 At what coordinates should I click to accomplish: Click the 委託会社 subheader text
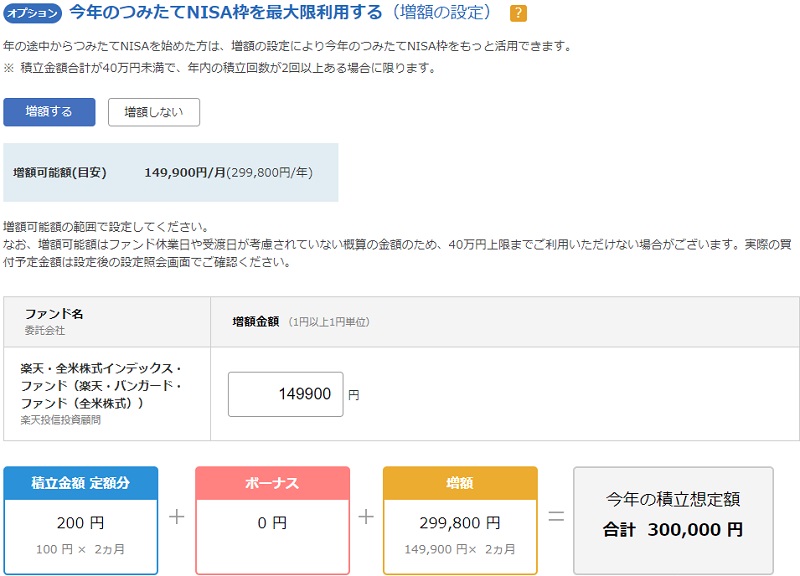45,330
